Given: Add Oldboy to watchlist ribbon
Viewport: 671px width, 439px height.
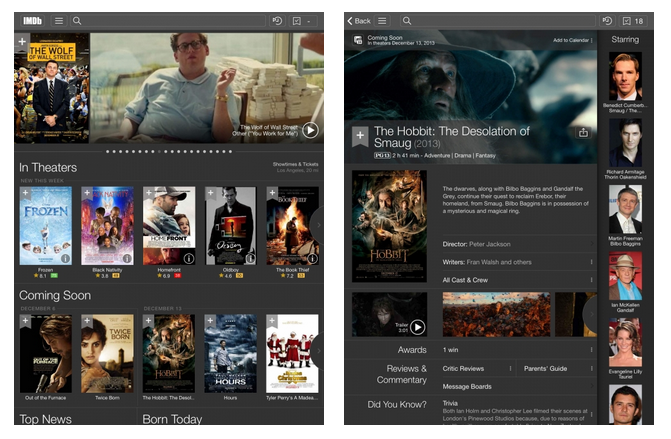Looking at the screenshot, I should coord(211,193).
